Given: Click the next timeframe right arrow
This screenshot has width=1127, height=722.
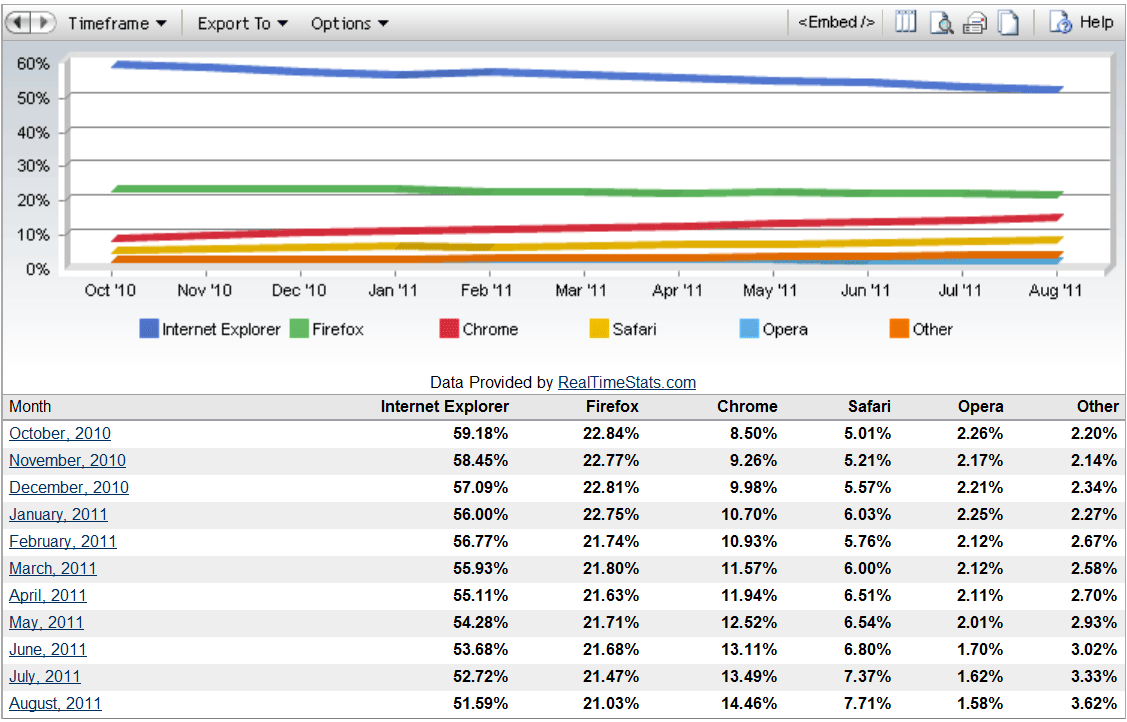Looking at the screenshot, I should pos(45,22).
